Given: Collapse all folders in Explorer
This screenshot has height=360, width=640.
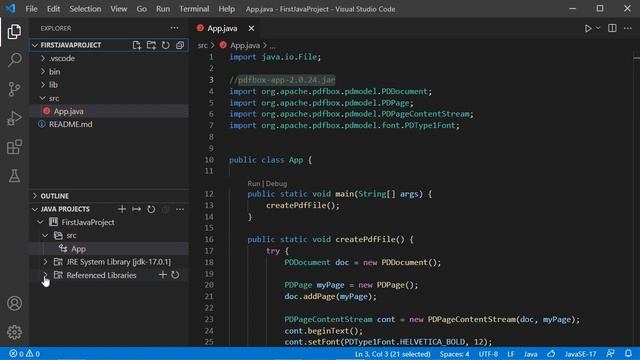Looking at the screenshot, I should pos(180,45).
